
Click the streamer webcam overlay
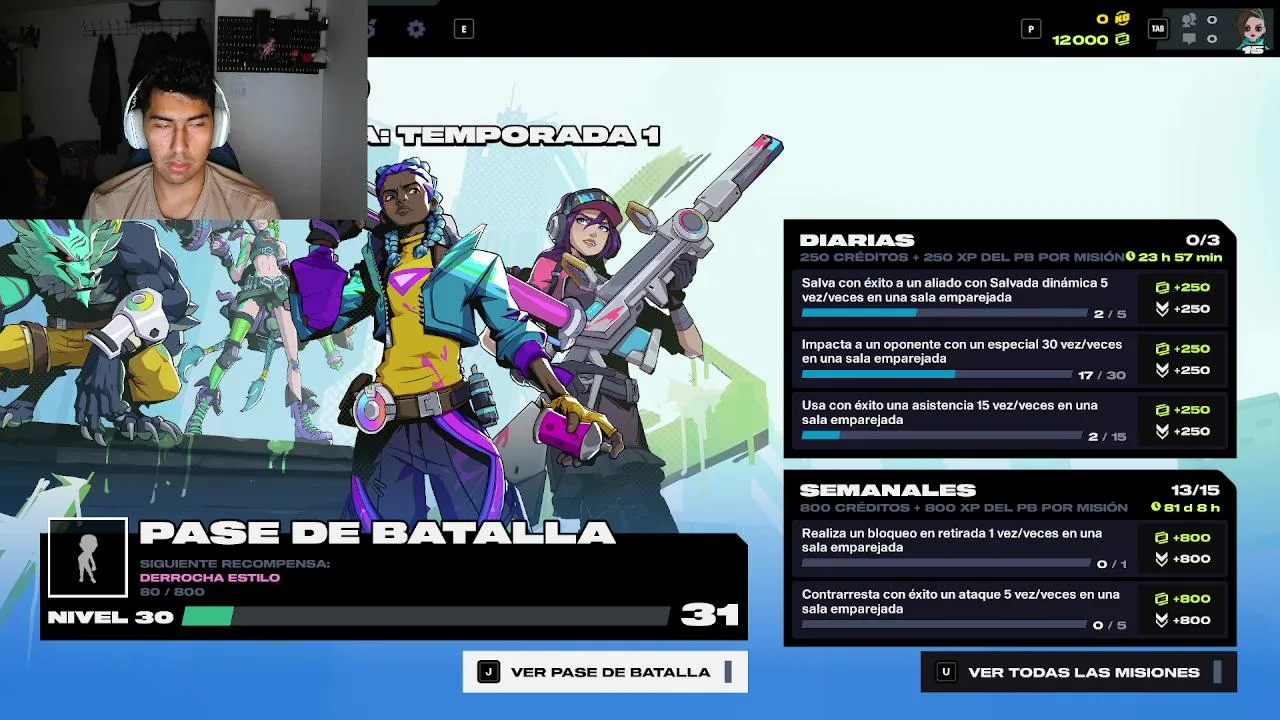coord(184,110)
